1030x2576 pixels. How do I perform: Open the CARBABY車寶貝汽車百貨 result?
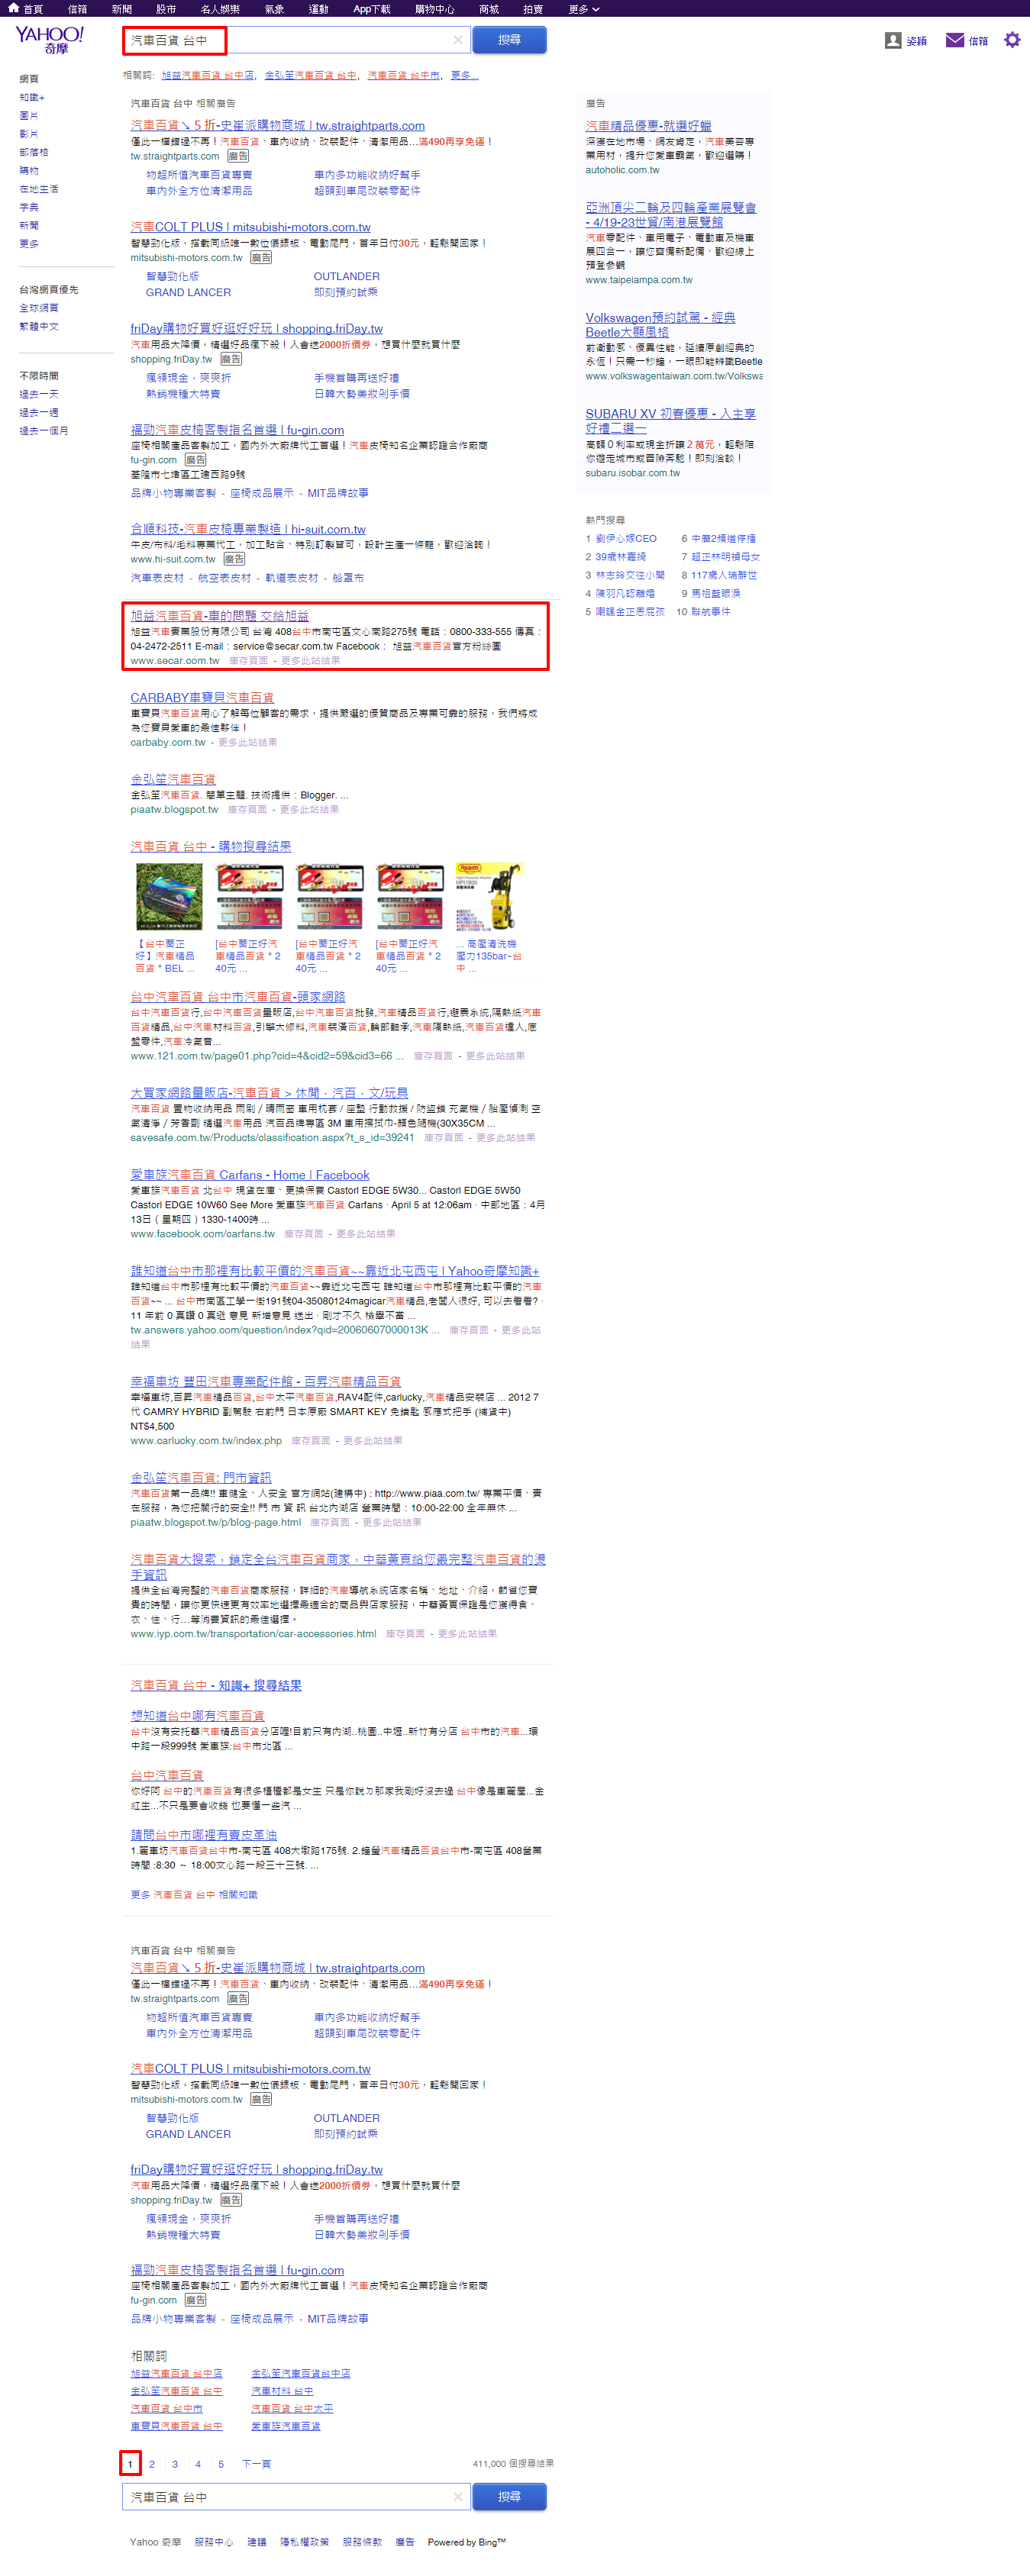[x=202, y=697]
